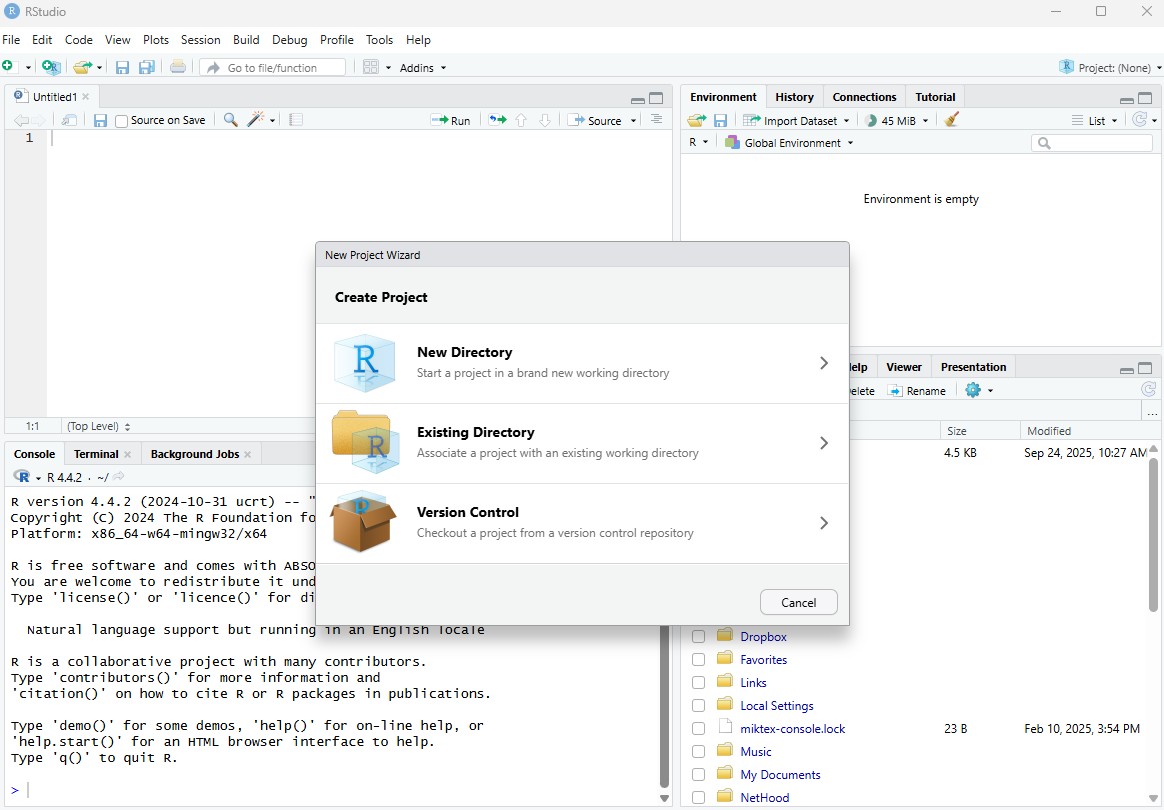The image size is (1164, 810).
Task: Choose New Directory project option
Action: 581,363
